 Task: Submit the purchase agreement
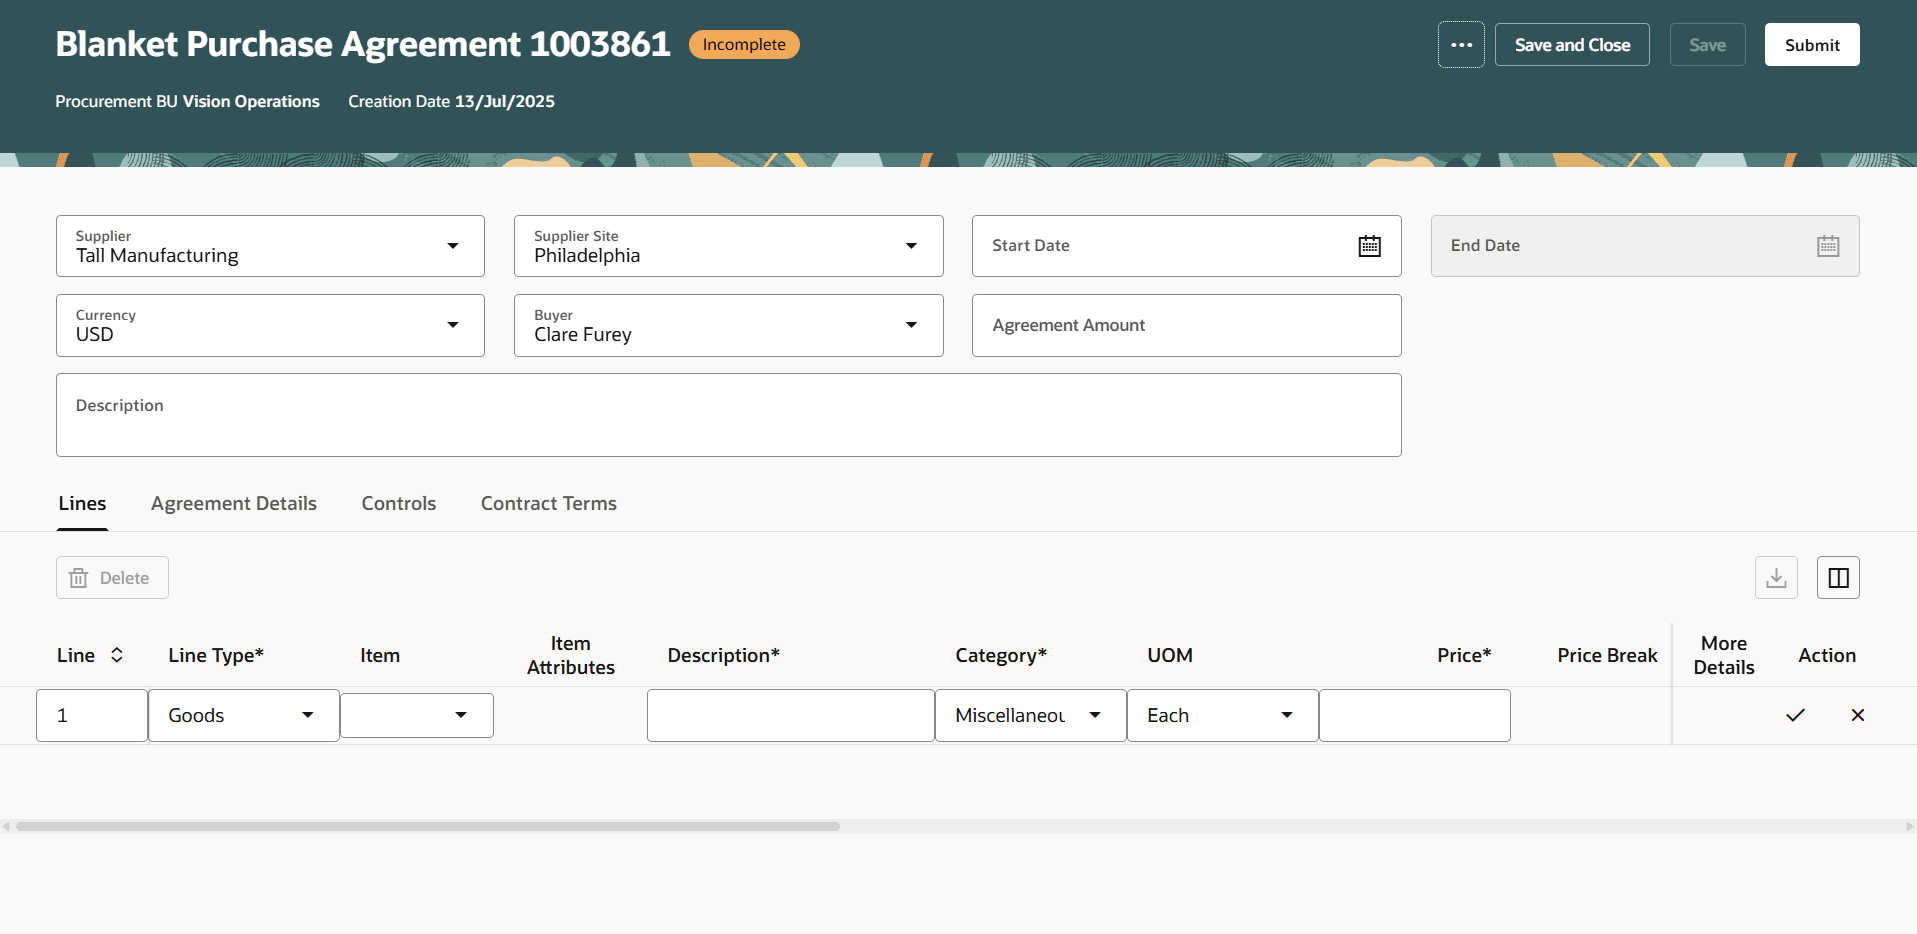tap(1812, 45)
